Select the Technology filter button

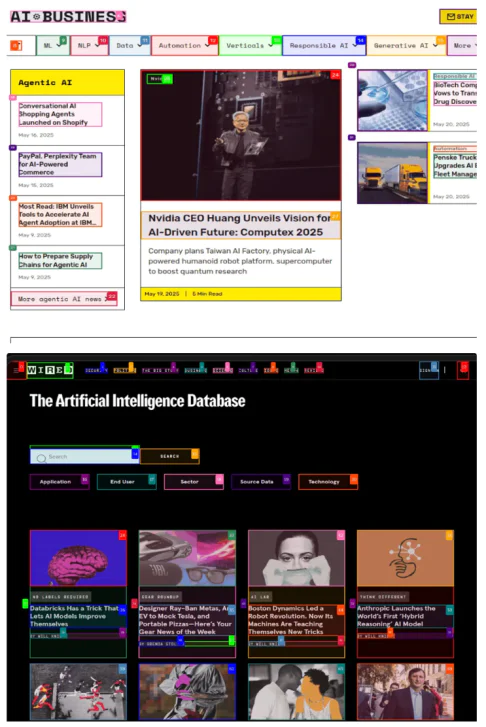click(327, 482)
